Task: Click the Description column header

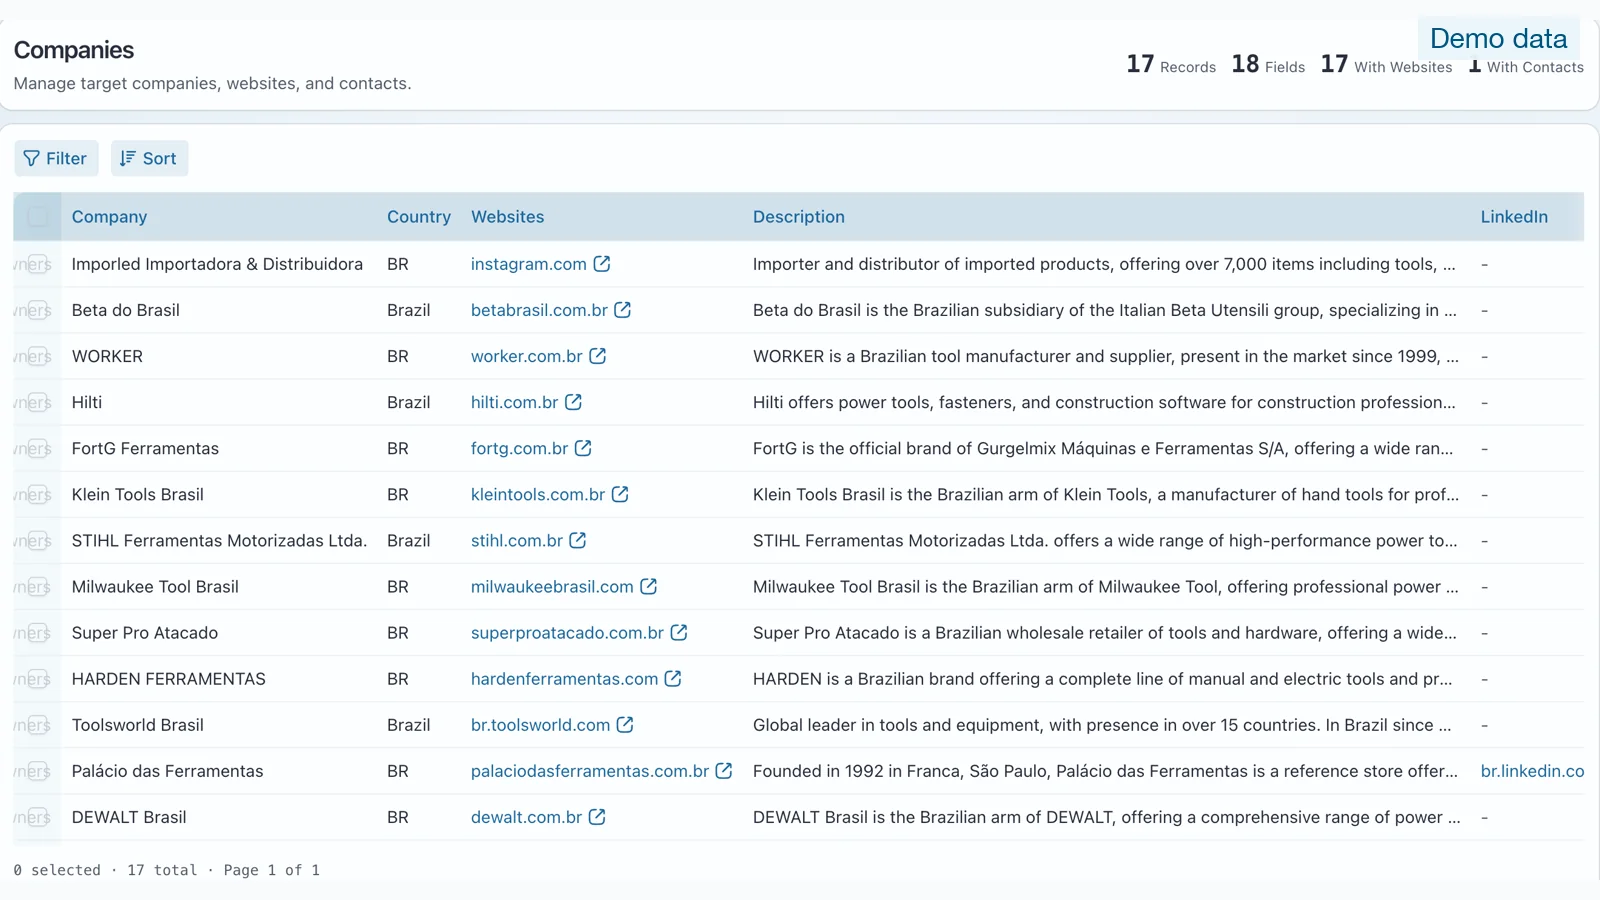Action: [799, 216]
